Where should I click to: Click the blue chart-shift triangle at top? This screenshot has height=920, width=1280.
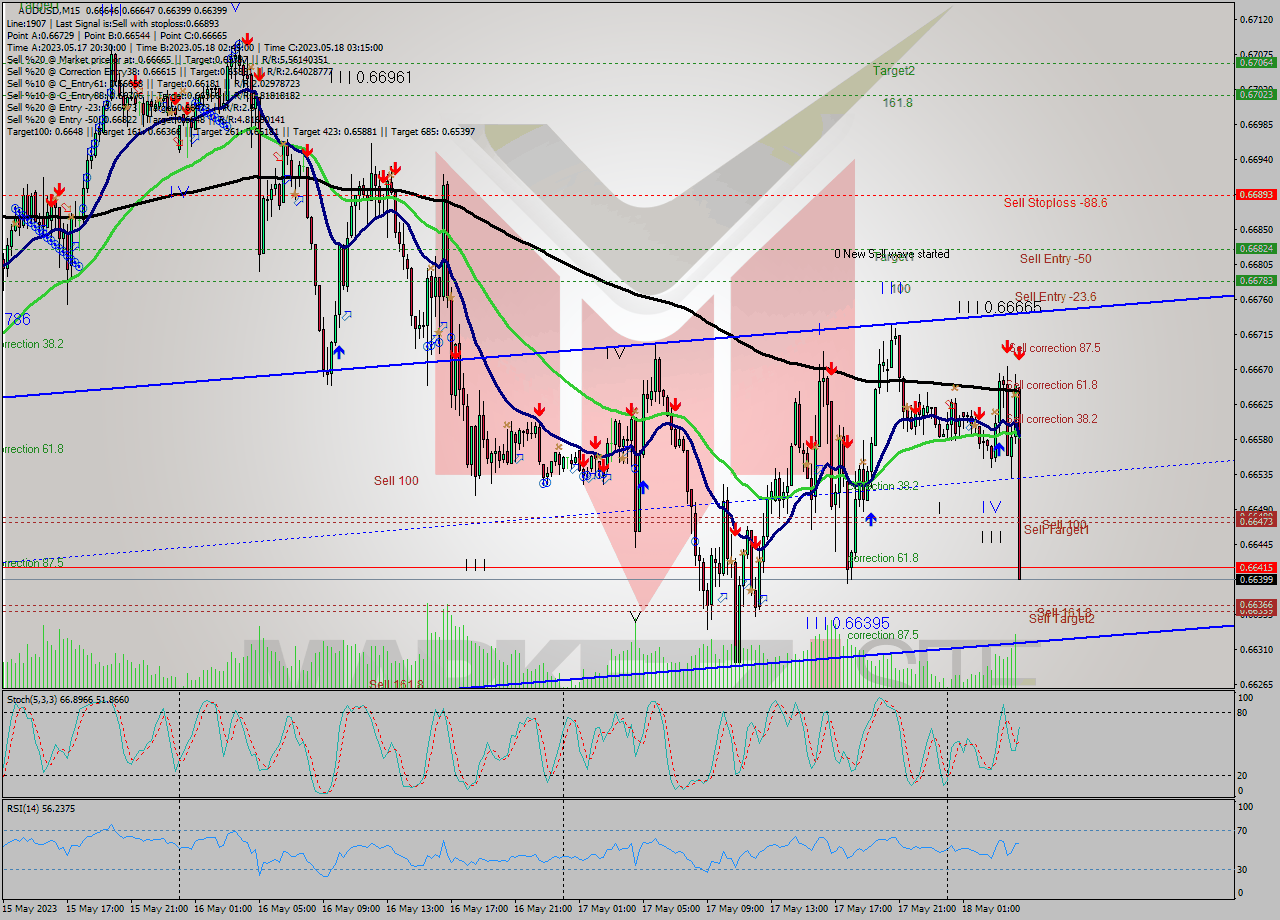235,6
